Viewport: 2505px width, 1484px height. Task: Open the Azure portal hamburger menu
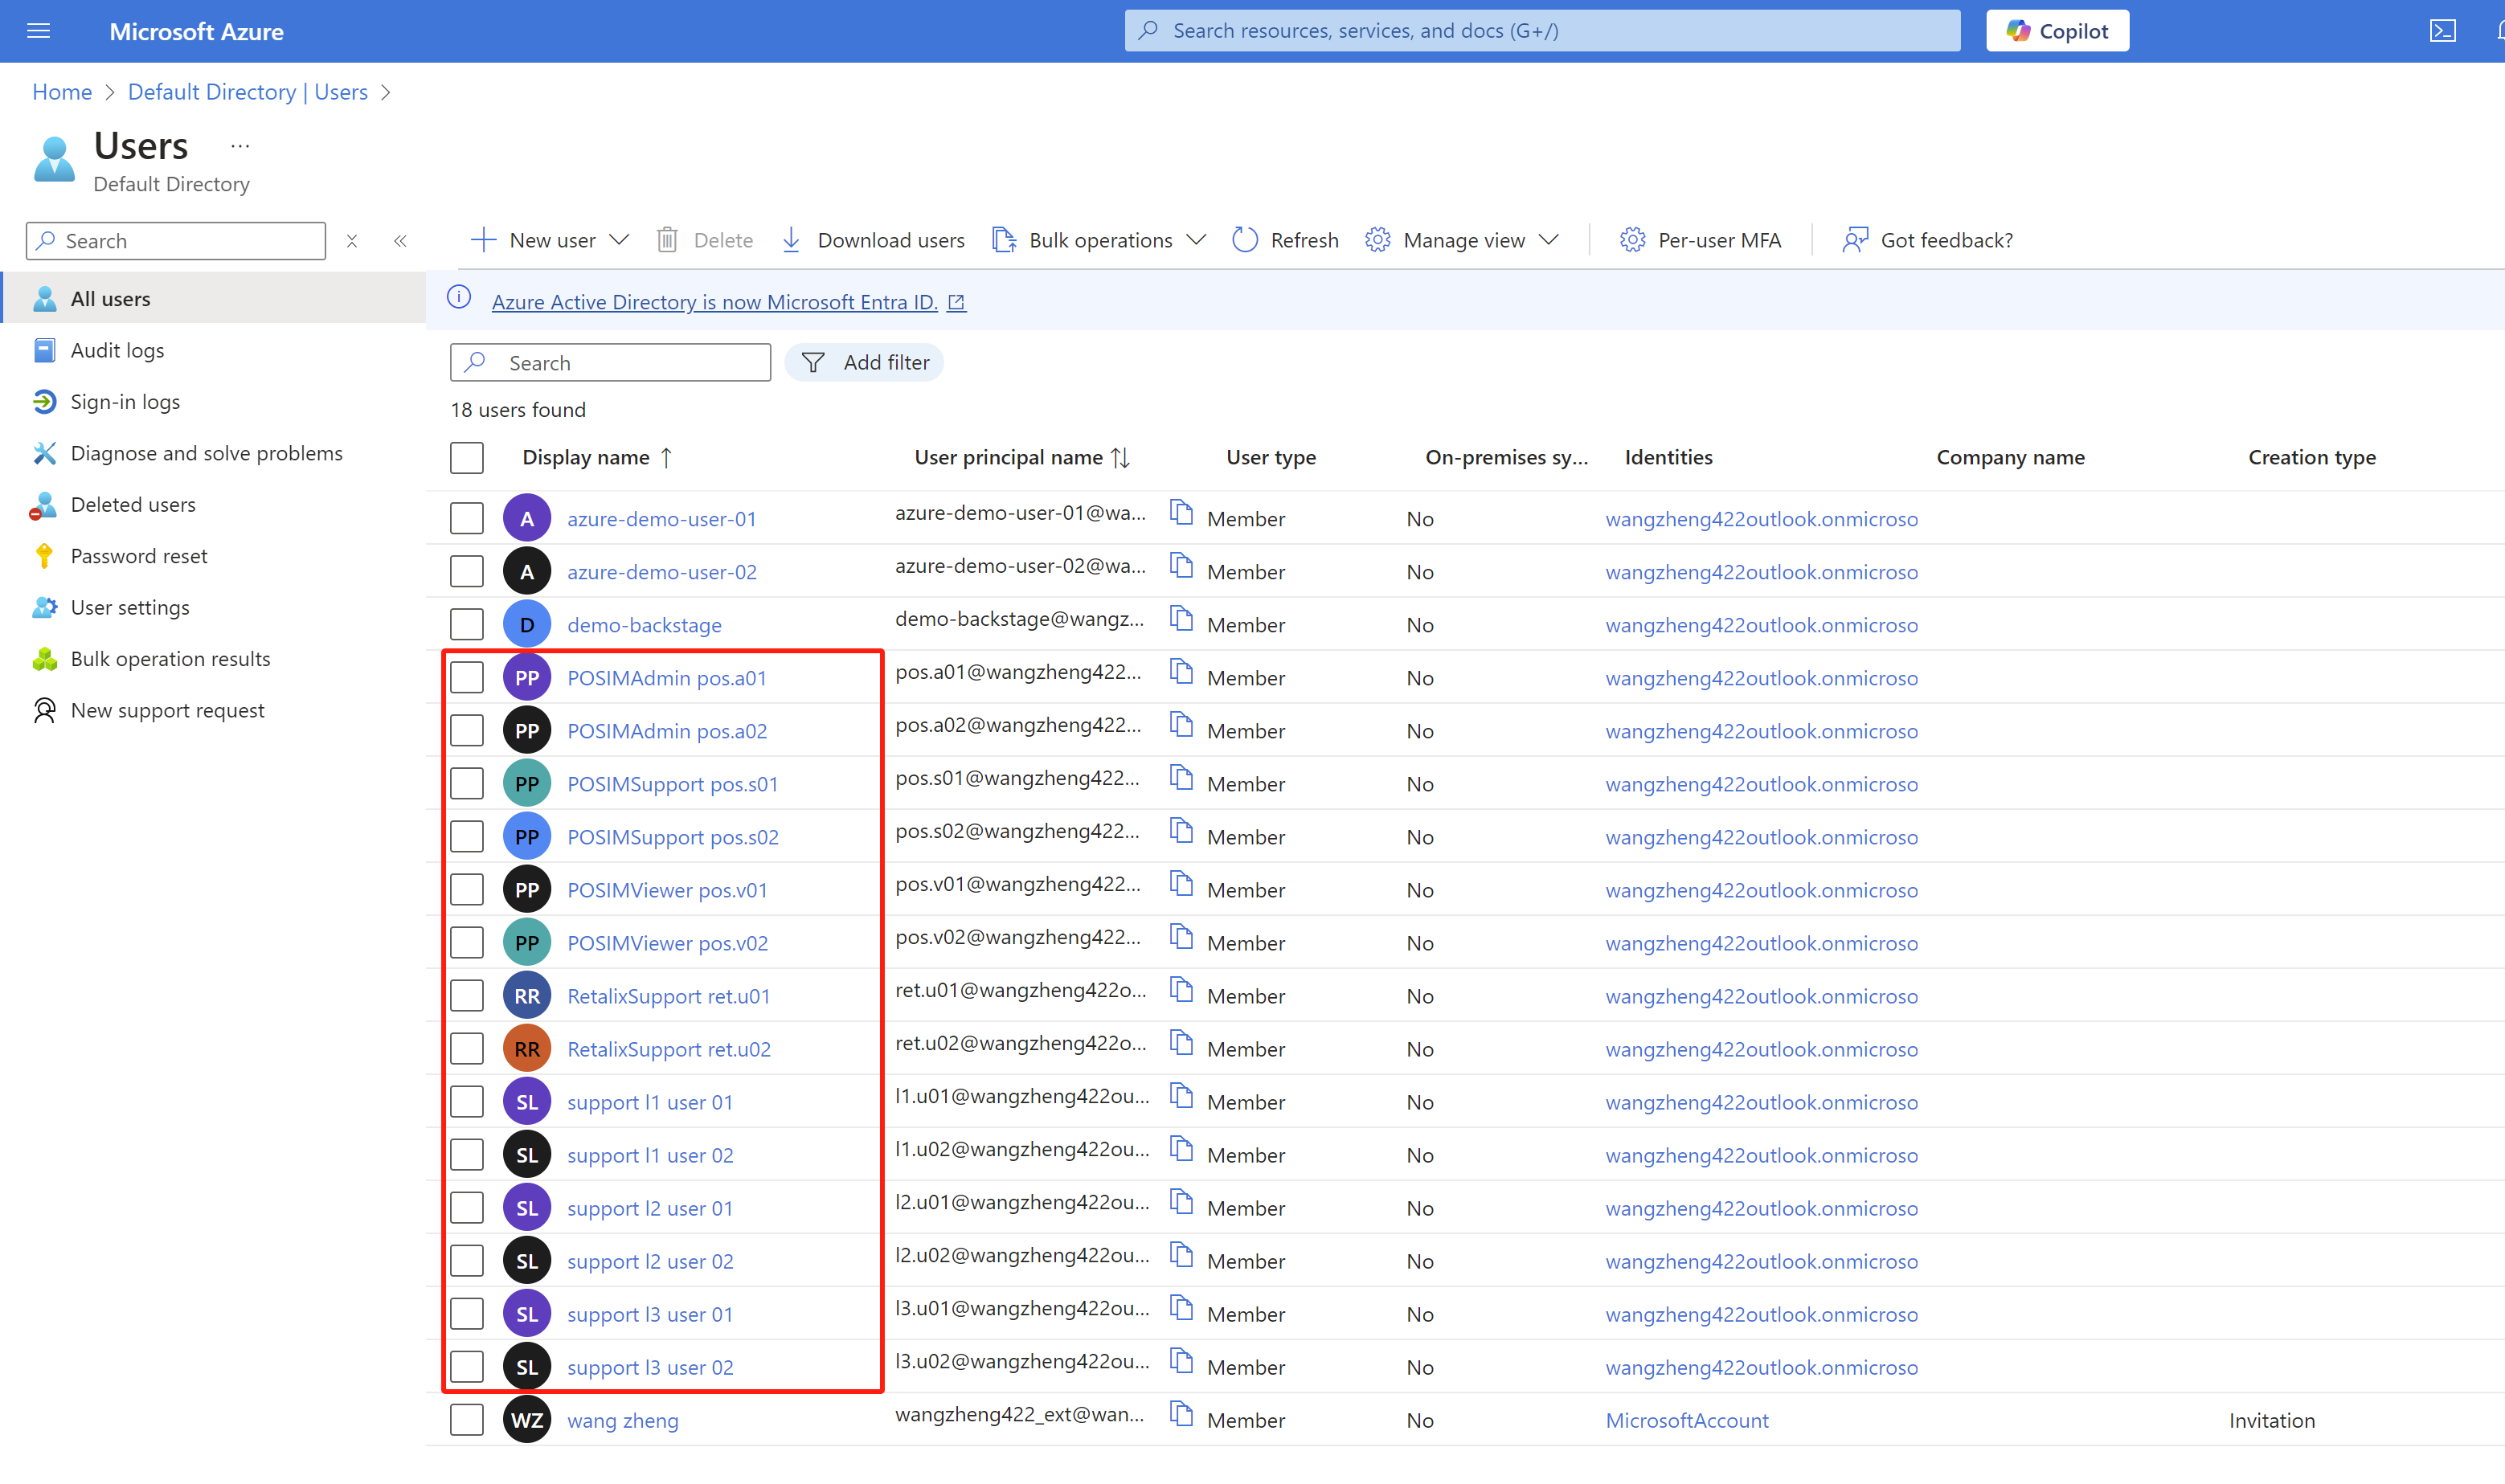[x=38, y=31]
